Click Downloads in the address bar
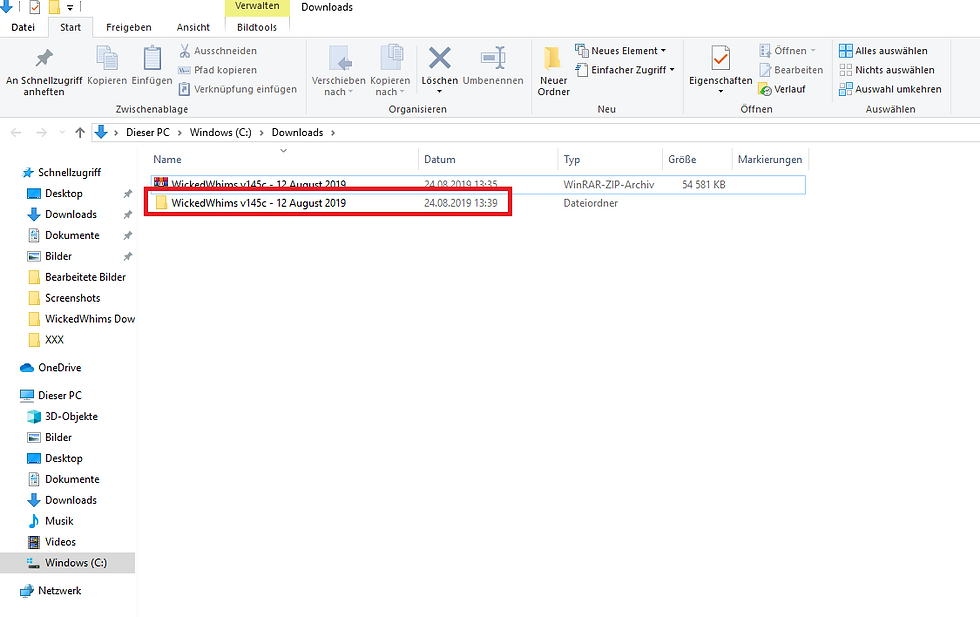980x617 pixels. pyautogui.click(x=298, y=133)
